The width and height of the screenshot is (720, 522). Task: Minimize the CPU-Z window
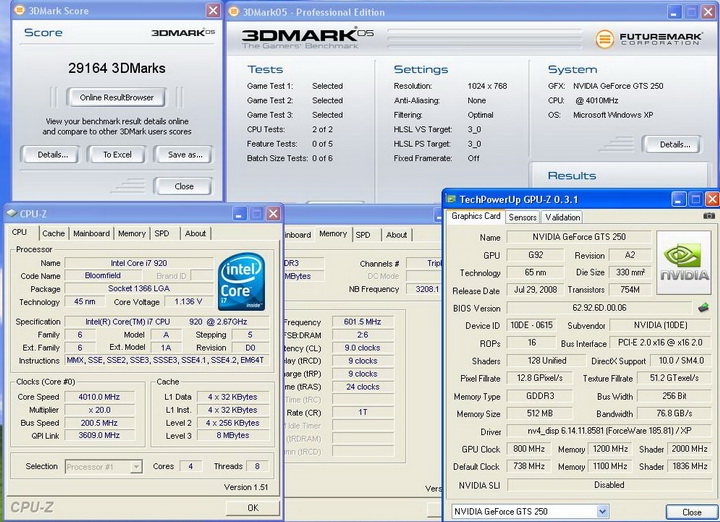coord(239,213)
